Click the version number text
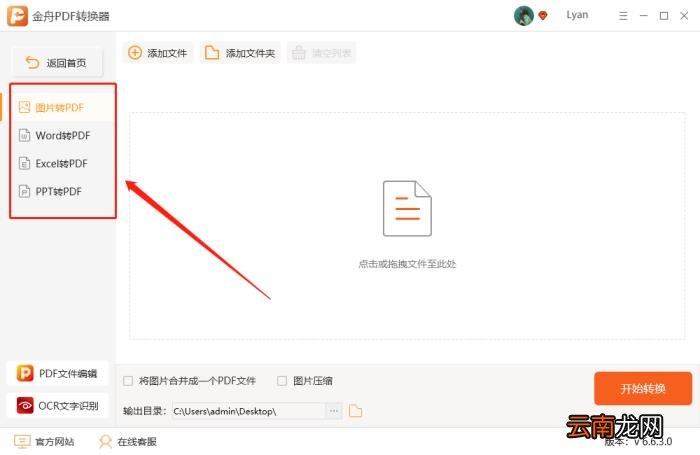The width and height of the screenshot is (700, 455). [x=638, y=442]
